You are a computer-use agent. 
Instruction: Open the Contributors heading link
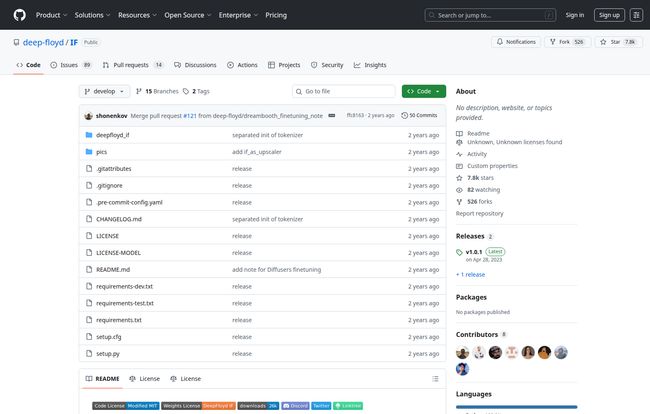pyautogui.click(x=481, y=334)
